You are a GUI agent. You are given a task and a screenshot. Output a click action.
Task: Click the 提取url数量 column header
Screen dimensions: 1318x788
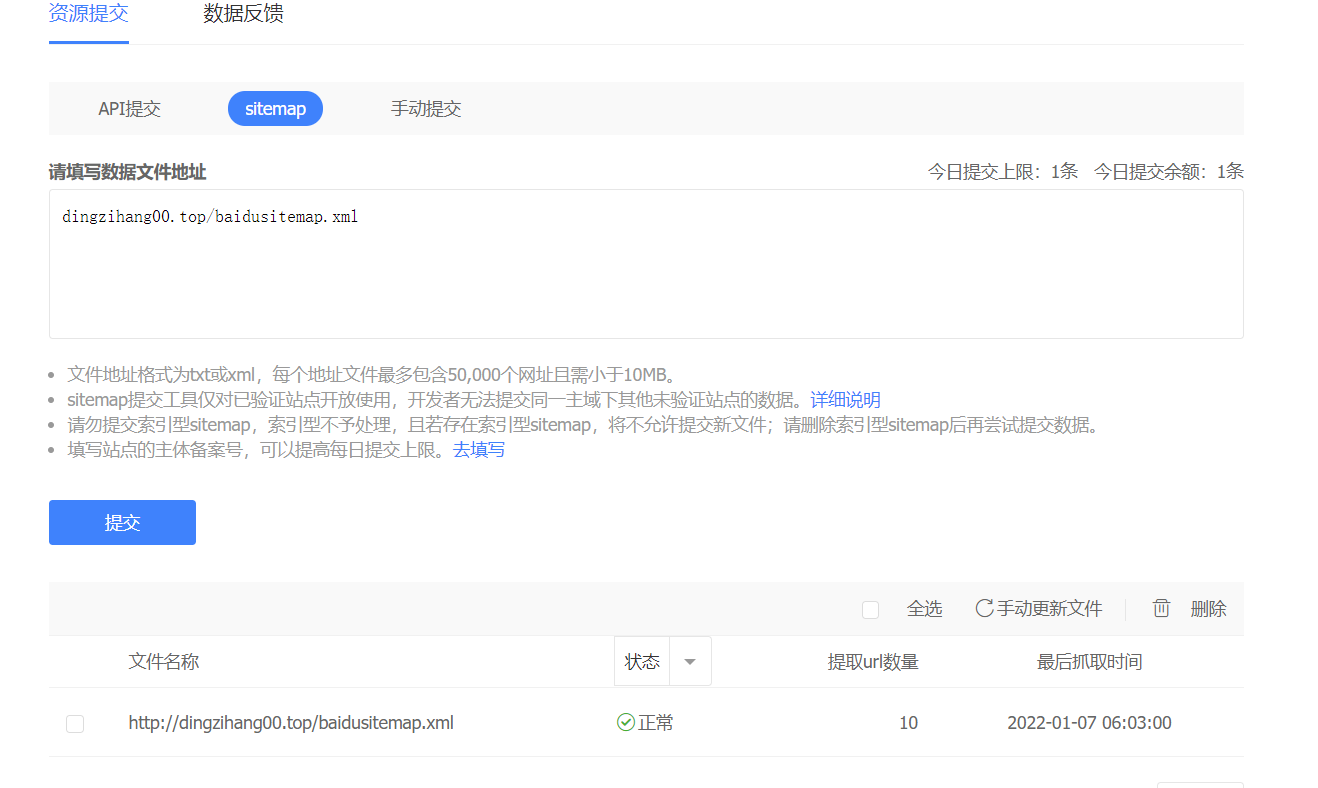(872, 662)
